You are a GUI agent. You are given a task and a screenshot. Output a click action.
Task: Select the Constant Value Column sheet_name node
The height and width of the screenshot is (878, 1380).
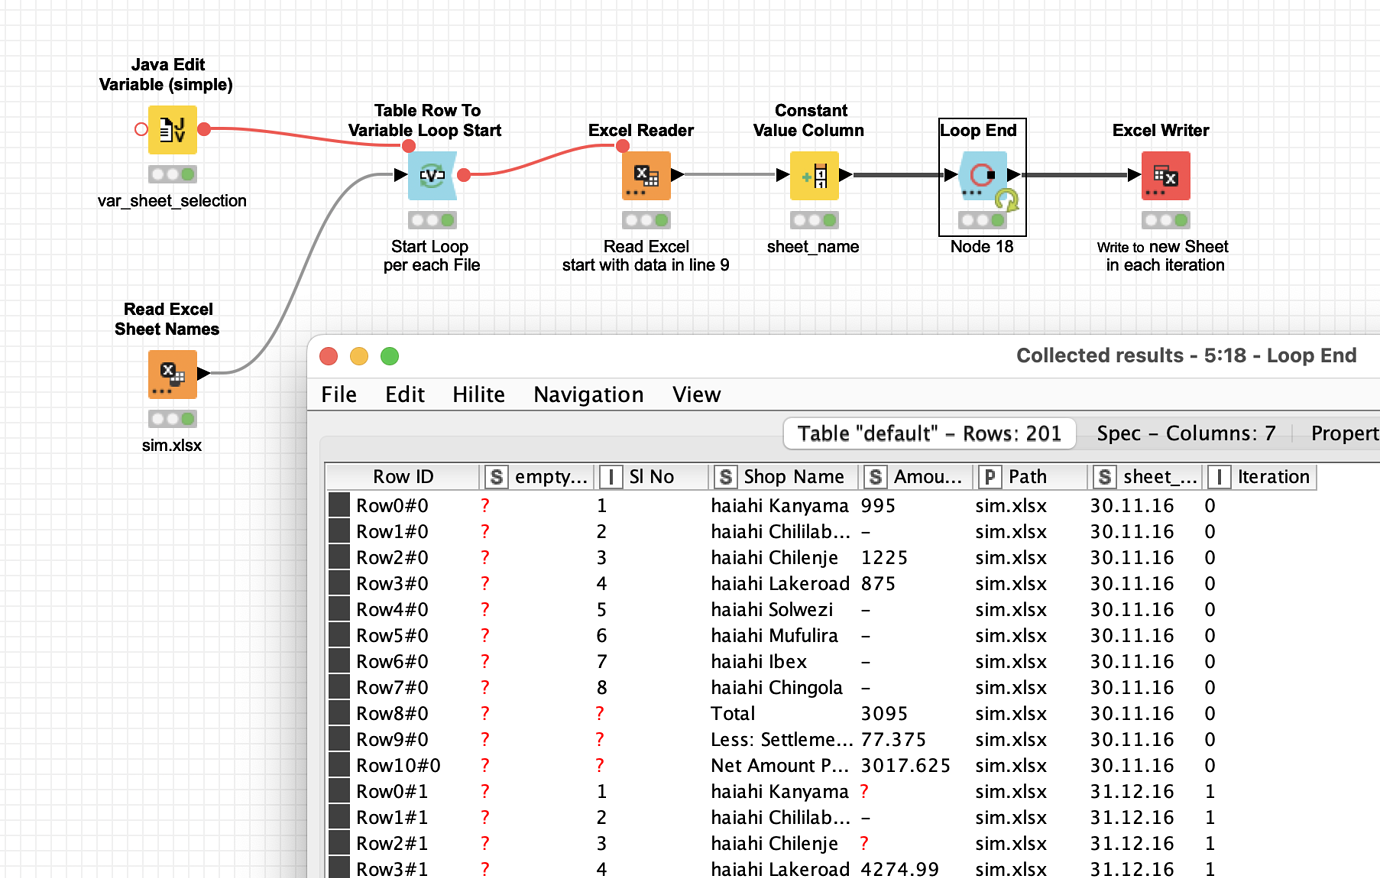coord(813,175)
